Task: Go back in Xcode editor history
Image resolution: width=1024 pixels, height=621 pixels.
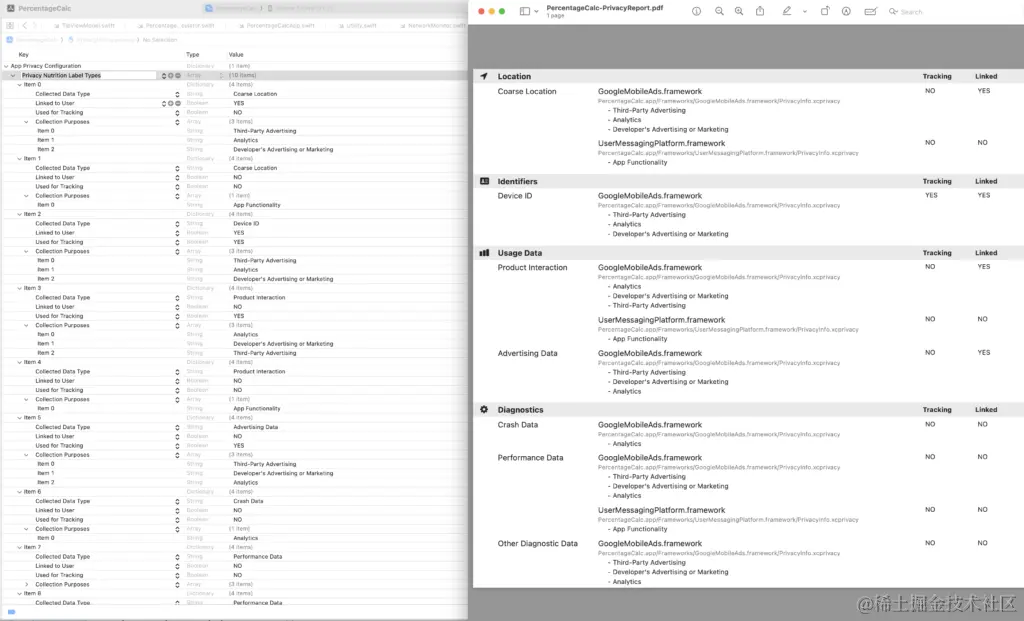Action: [25, 25]
